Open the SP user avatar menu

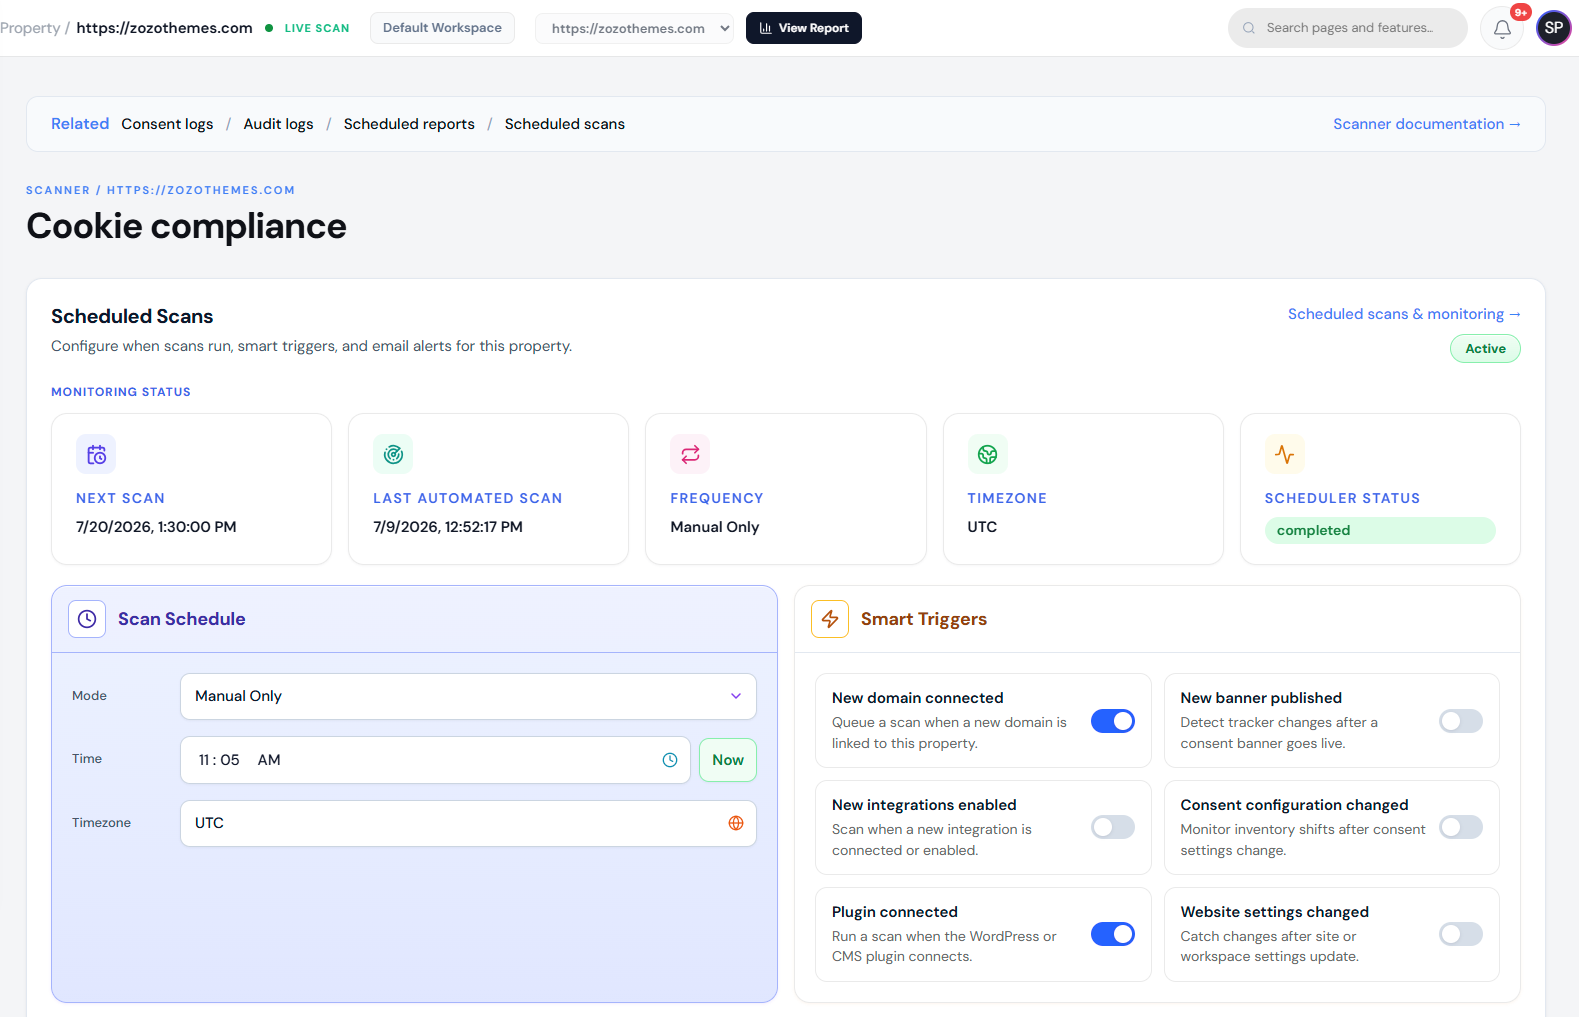coord(1553,28)
